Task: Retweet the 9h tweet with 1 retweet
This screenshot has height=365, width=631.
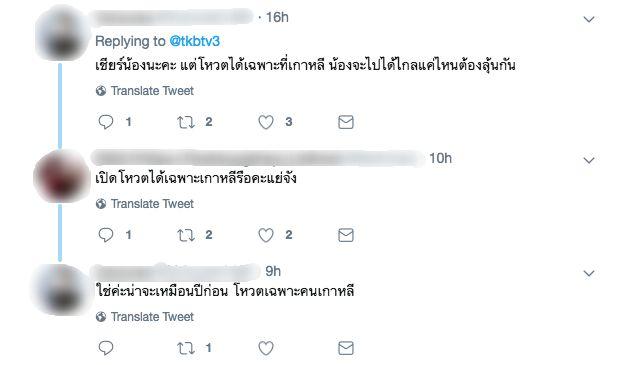Action: (186, 348)
